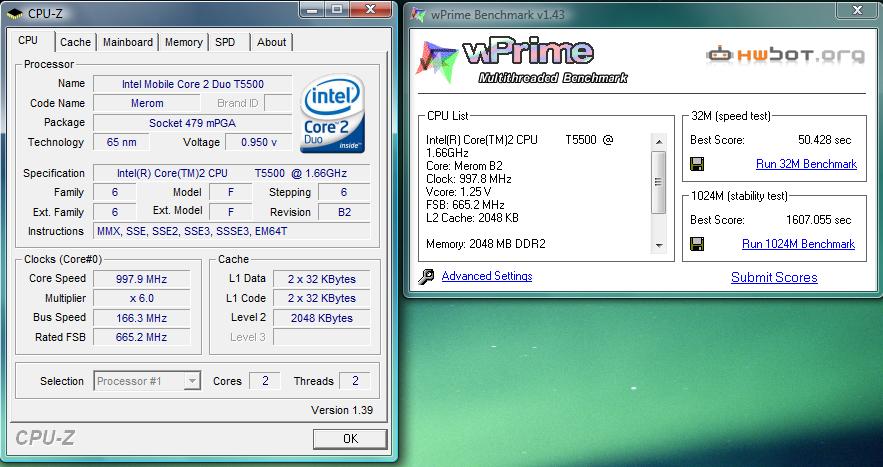
Task: Click the Instructions field with MMX, SSE
Action: coord(232,231)
